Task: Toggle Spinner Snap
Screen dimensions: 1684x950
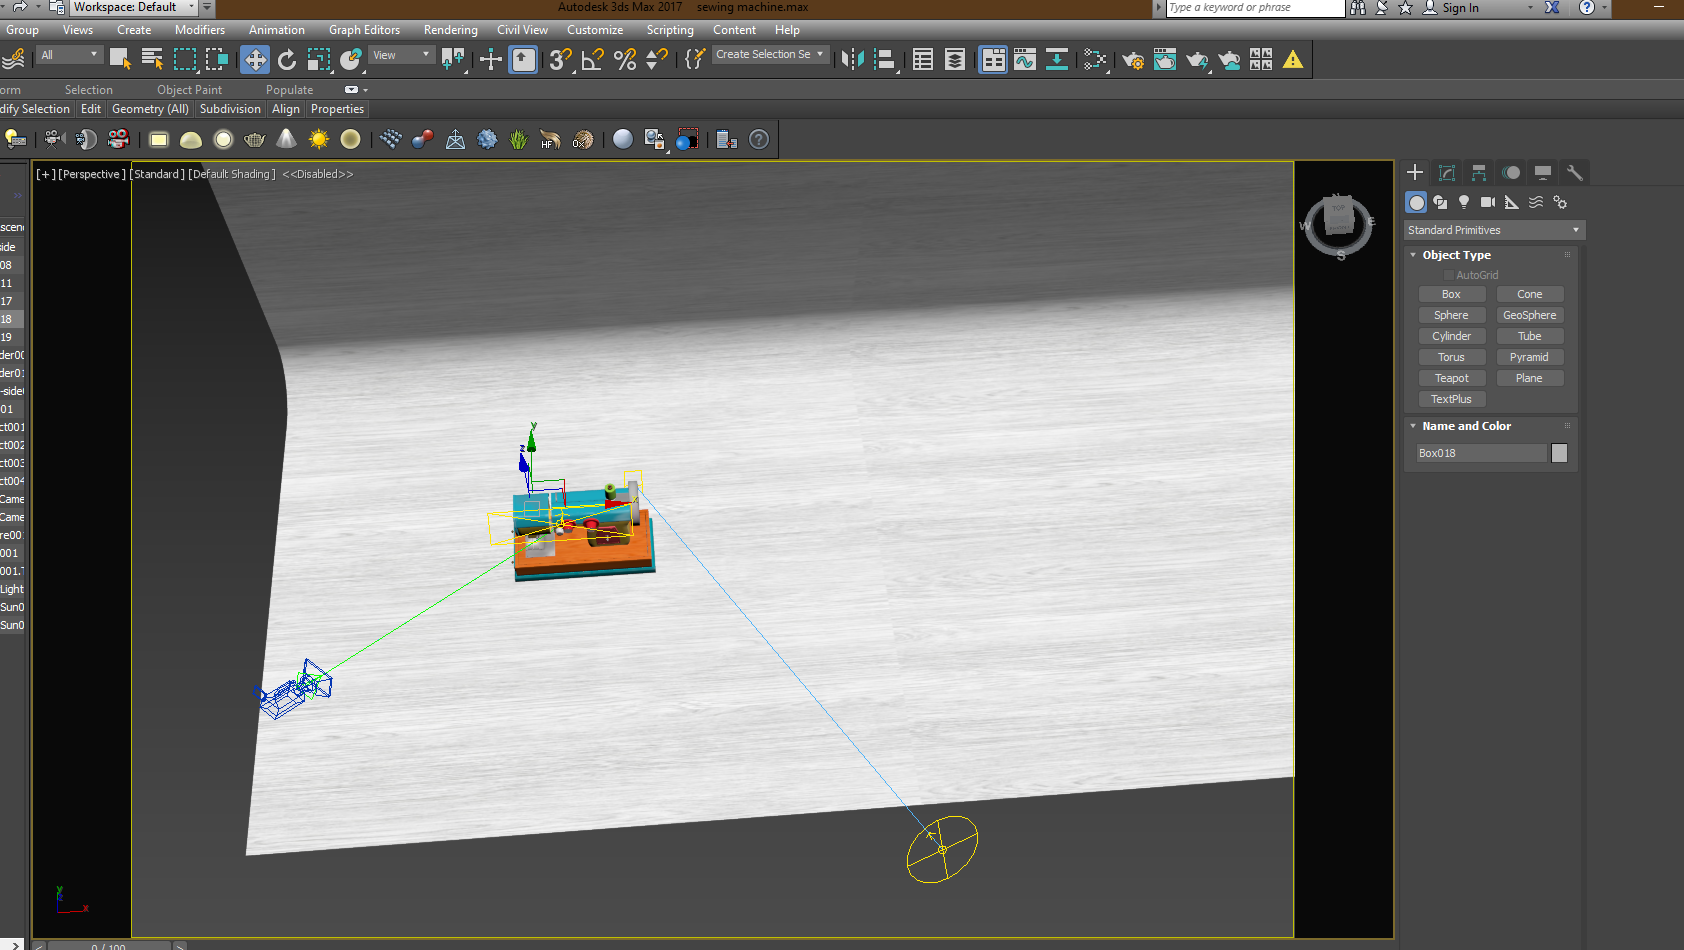Action: [657, 60]
